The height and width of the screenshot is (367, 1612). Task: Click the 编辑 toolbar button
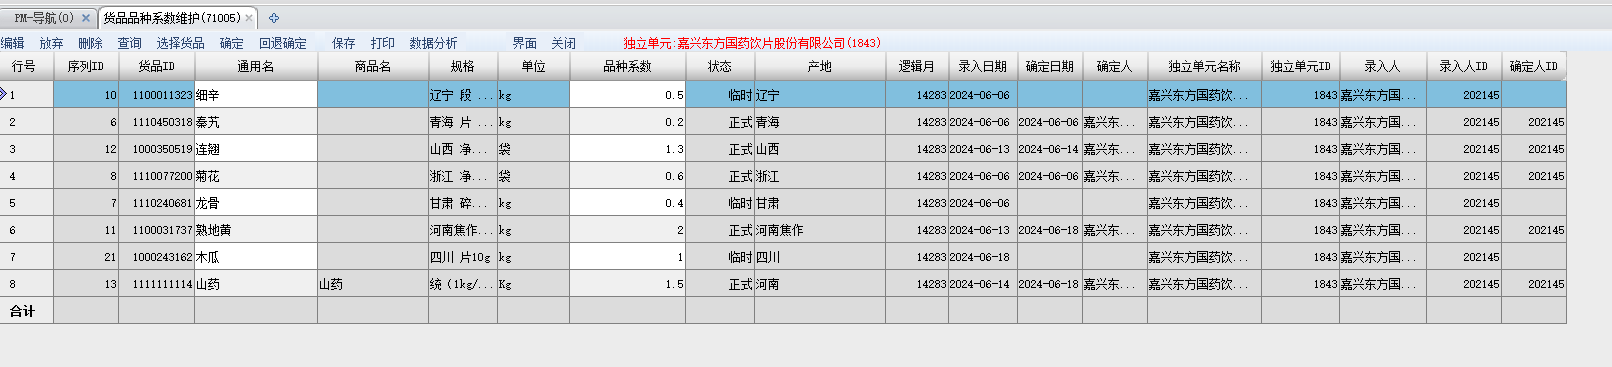click(x=12, y=43)
